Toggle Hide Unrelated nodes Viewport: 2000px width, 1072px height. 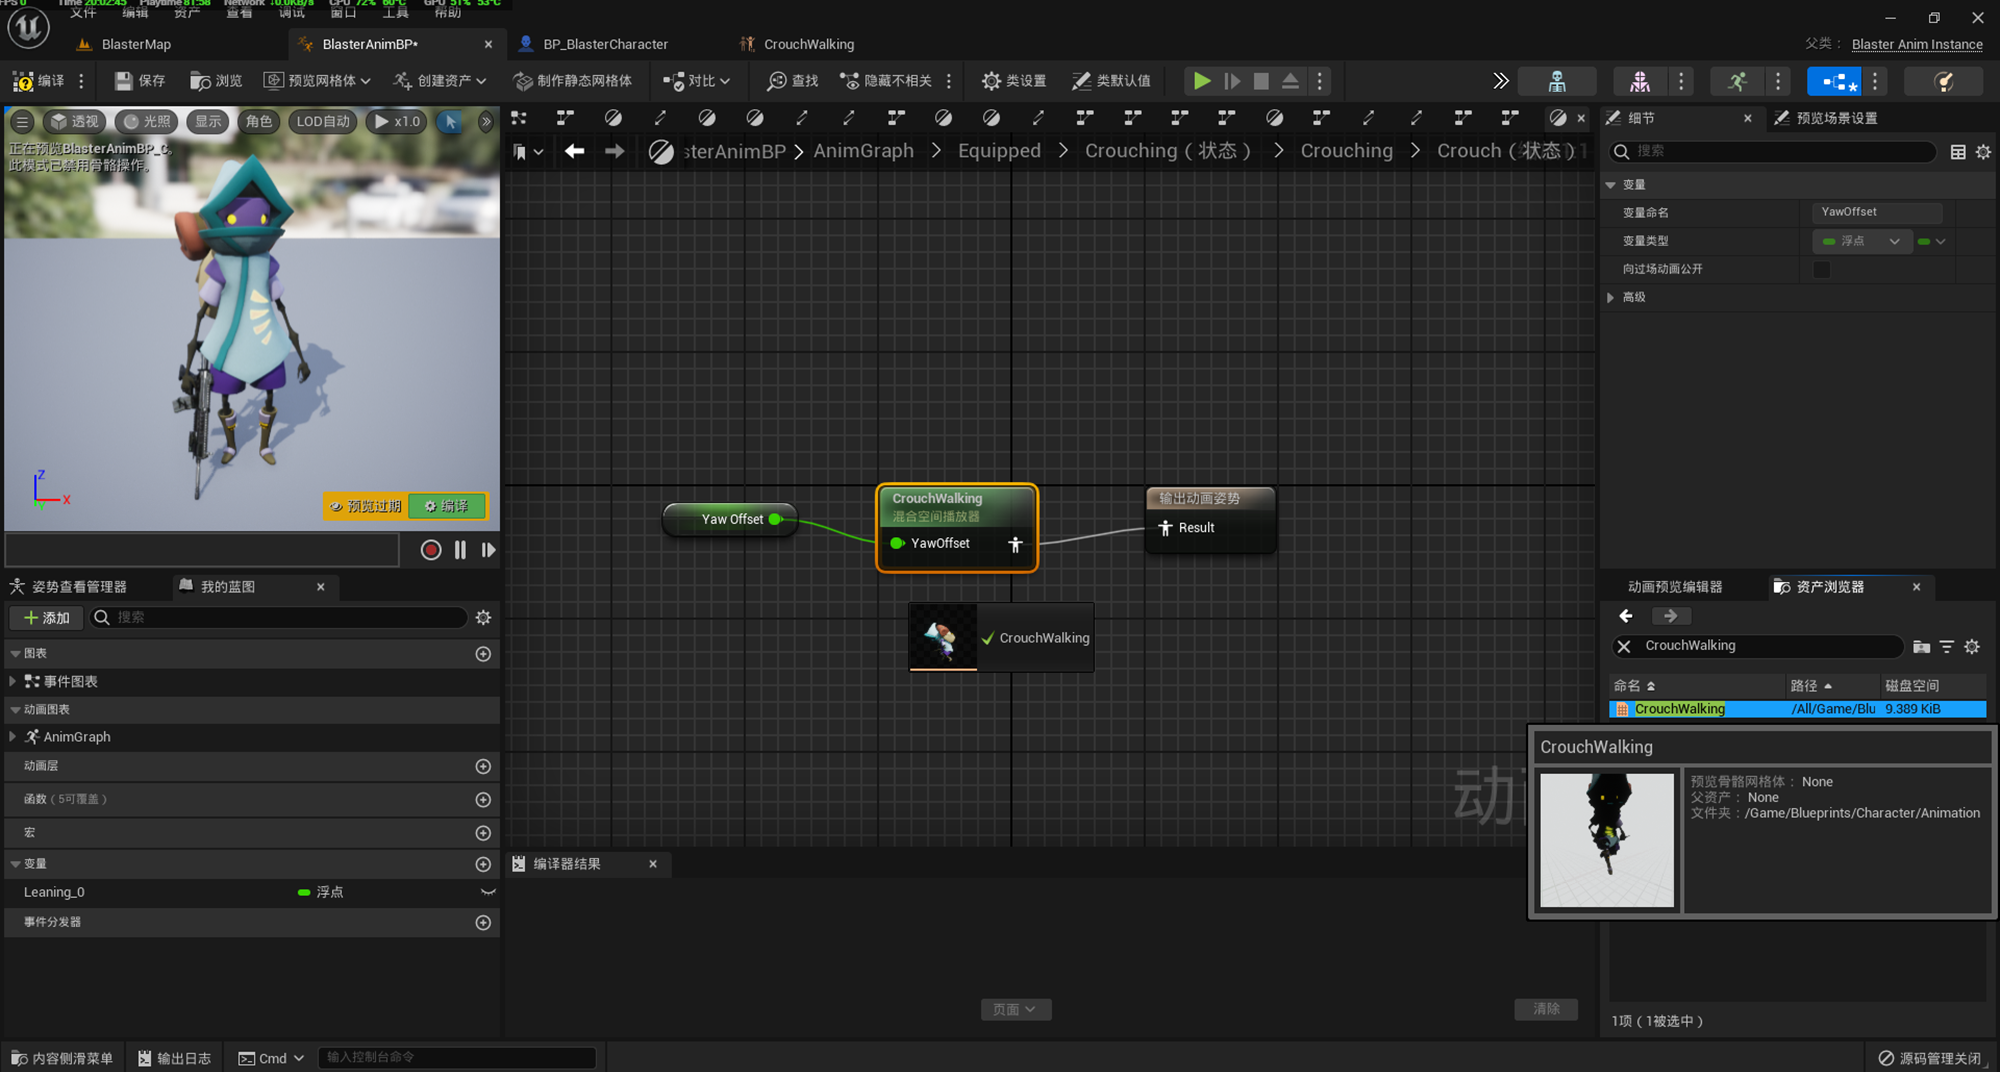(x=886, y=81)
